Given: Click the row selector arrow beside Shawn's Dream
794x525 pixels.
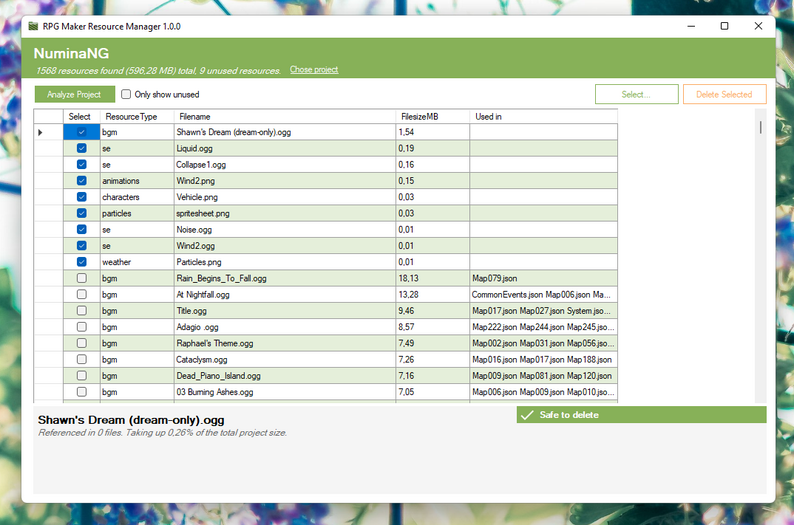Looking at the screenshot, I should (x=40, y=133).
